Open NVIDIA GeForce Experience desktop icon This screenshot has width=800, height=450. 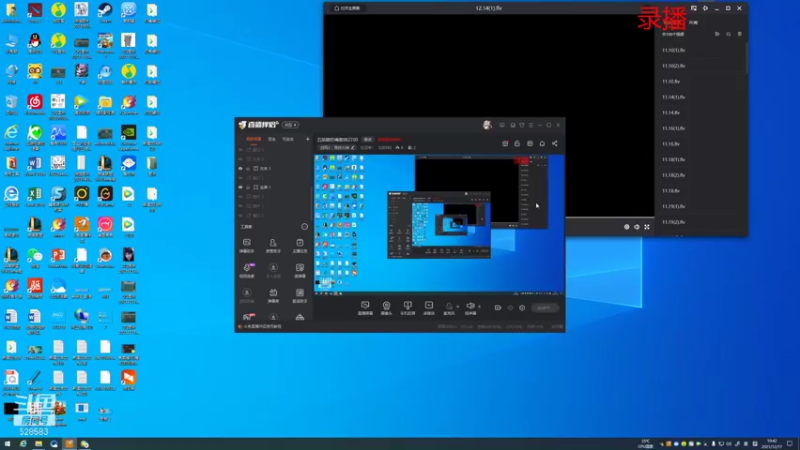coord(129,133)
